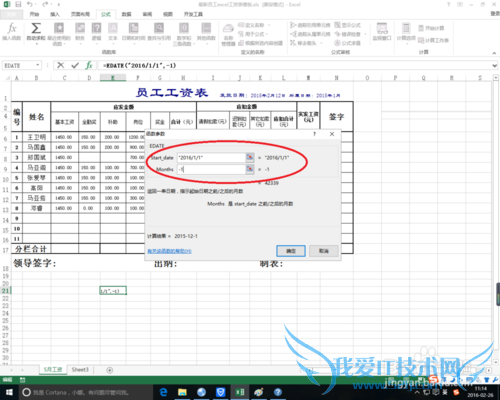
Task: Open the Date & Time functions icon
Action: coord(133,28)
